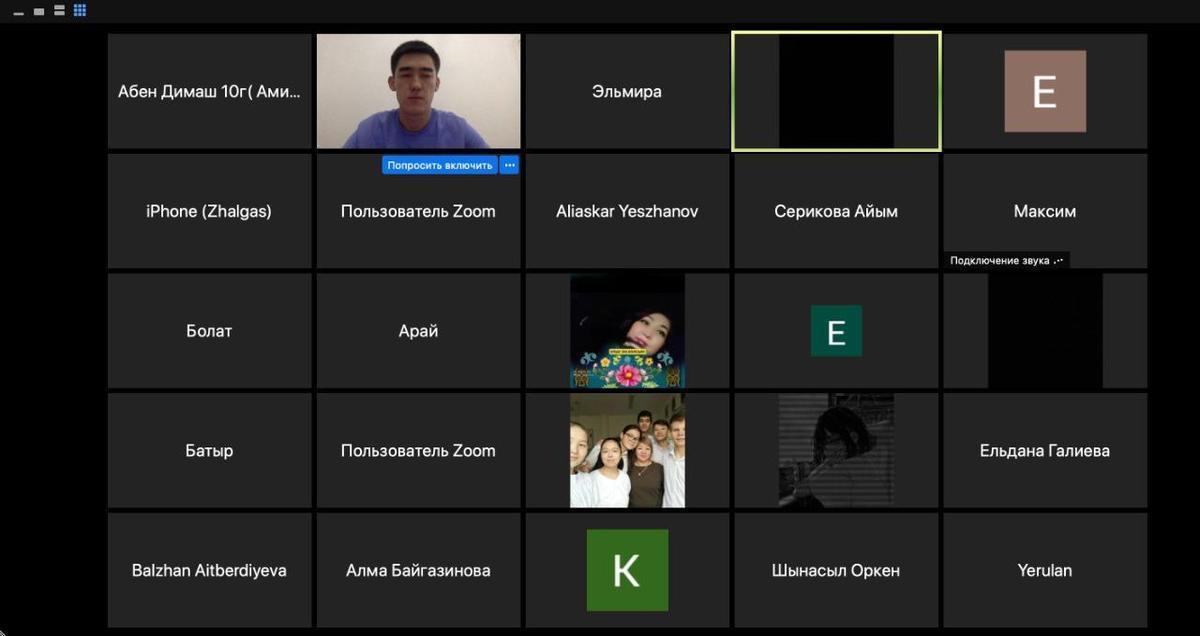Select the iPhone (Zhalgas) participant tile
The width and height of the screenshot is (1200, 636).
coord(209,211)
